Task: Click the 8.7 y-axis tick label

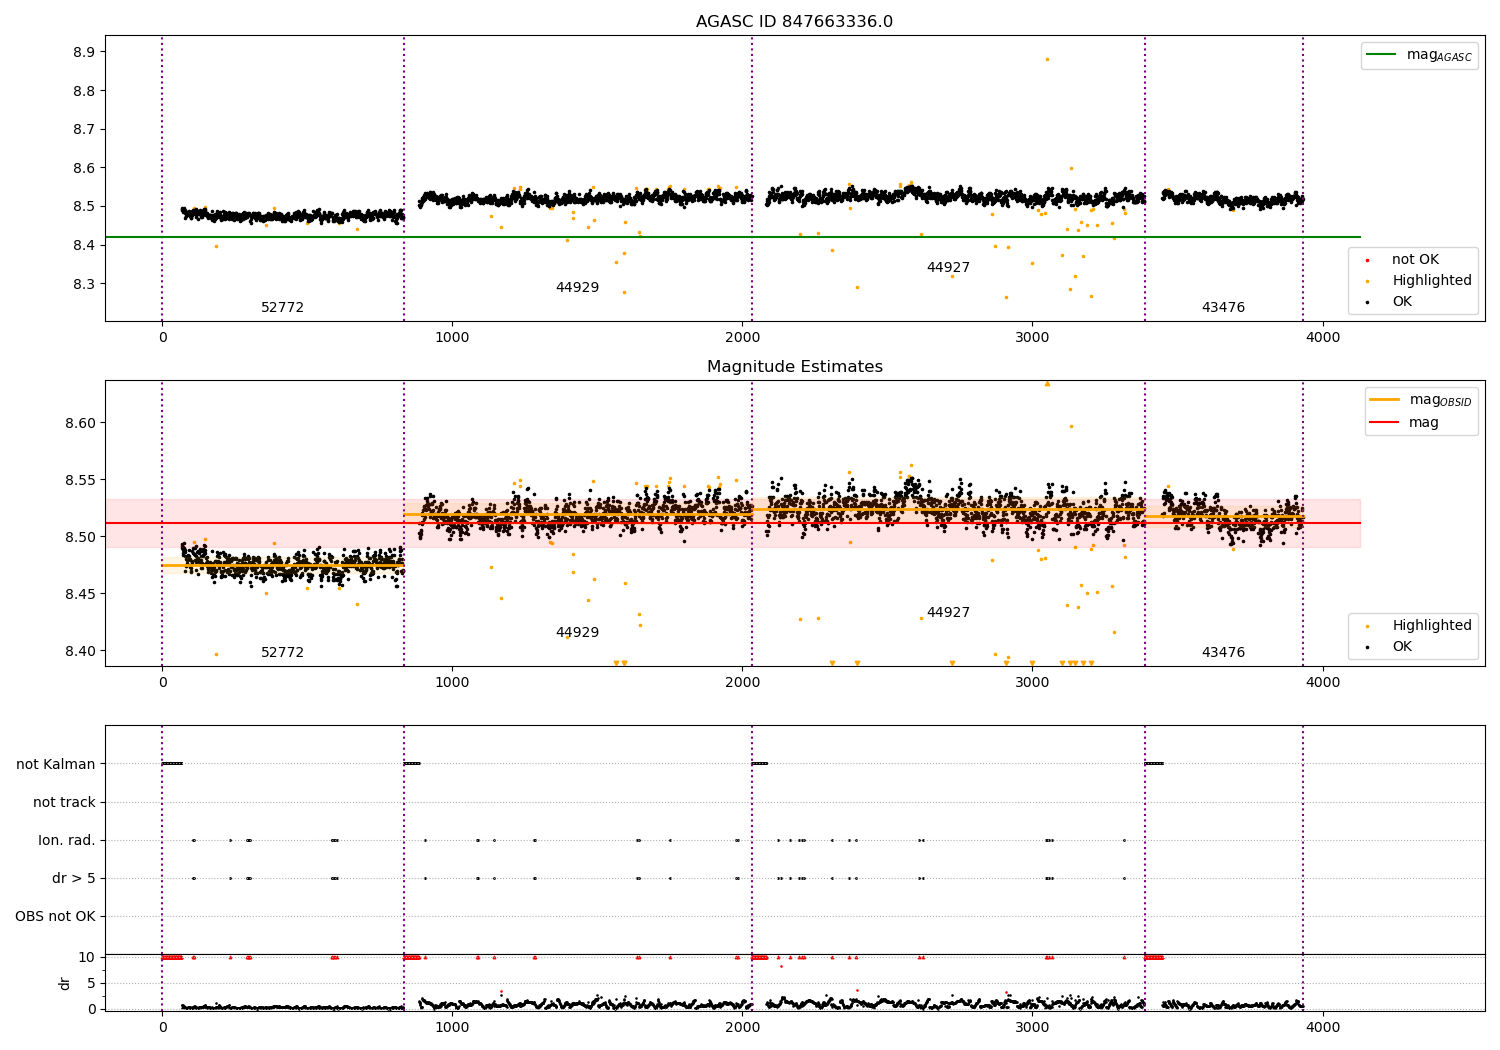Action: (x=83, y=130)
